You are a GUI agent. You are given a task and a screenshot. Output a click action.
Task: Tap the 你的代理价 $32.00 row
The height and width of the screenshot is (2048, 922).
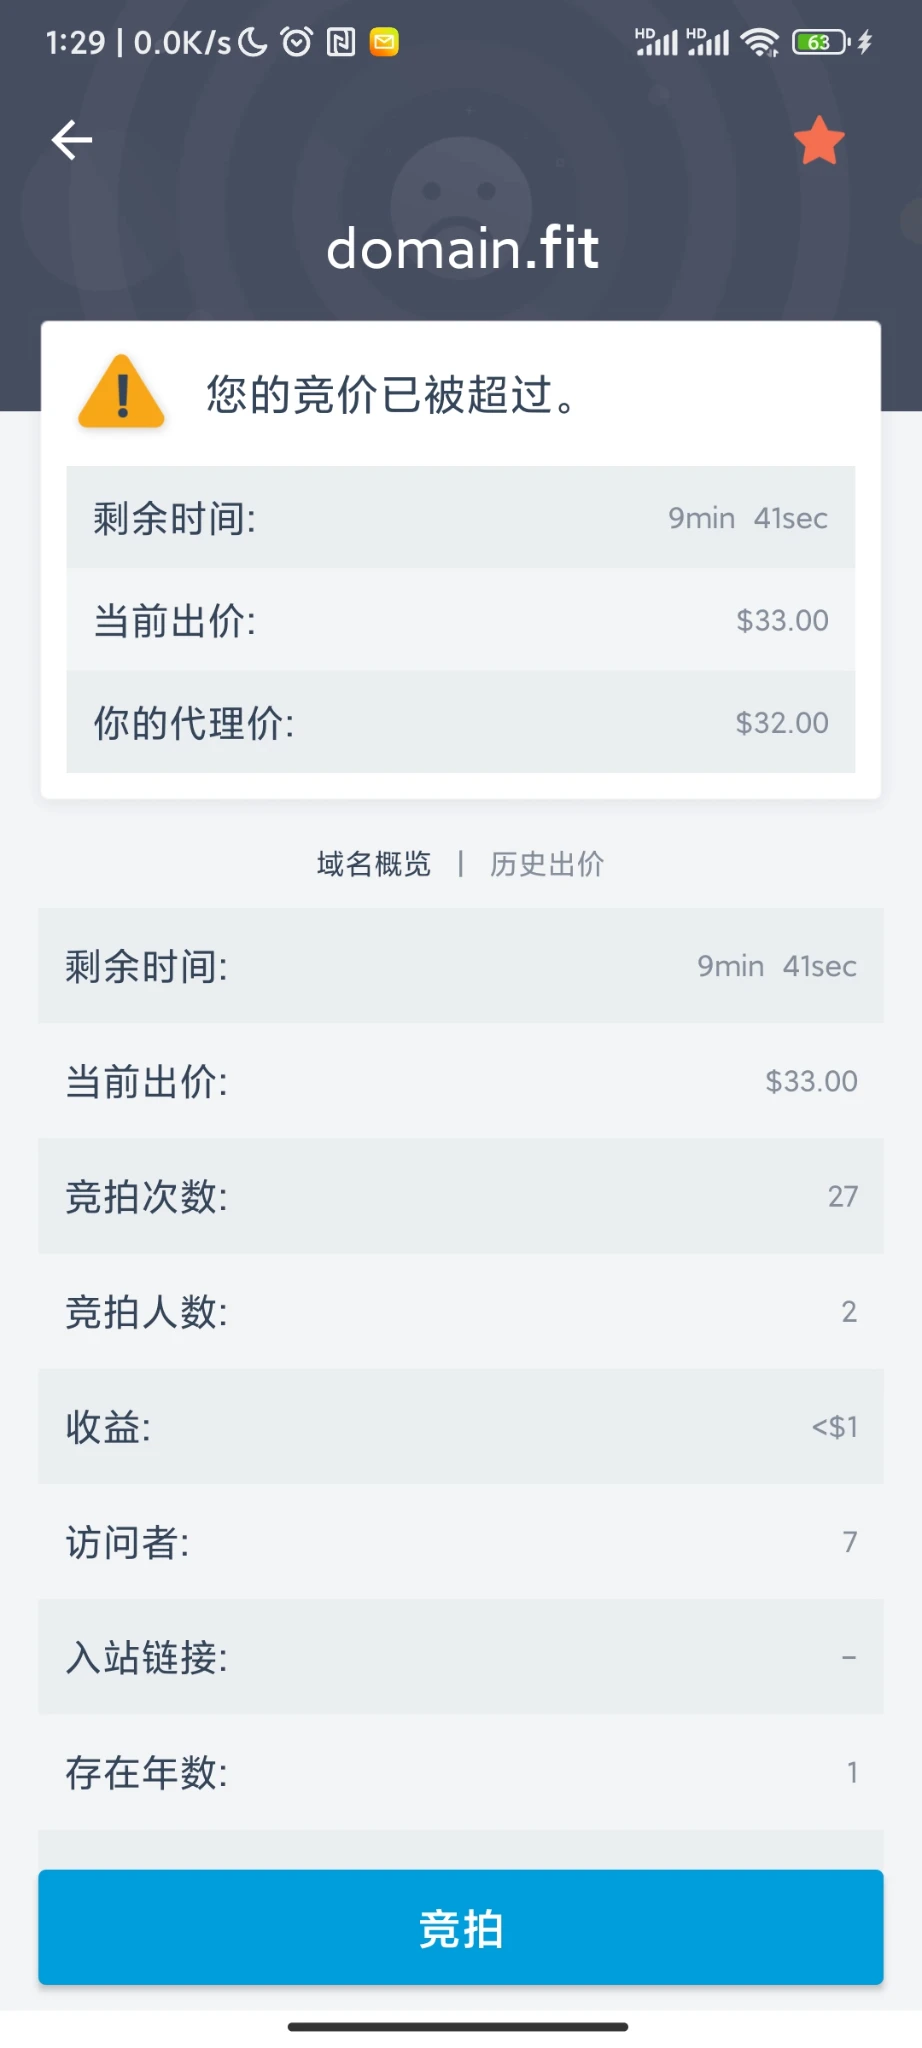461,722
